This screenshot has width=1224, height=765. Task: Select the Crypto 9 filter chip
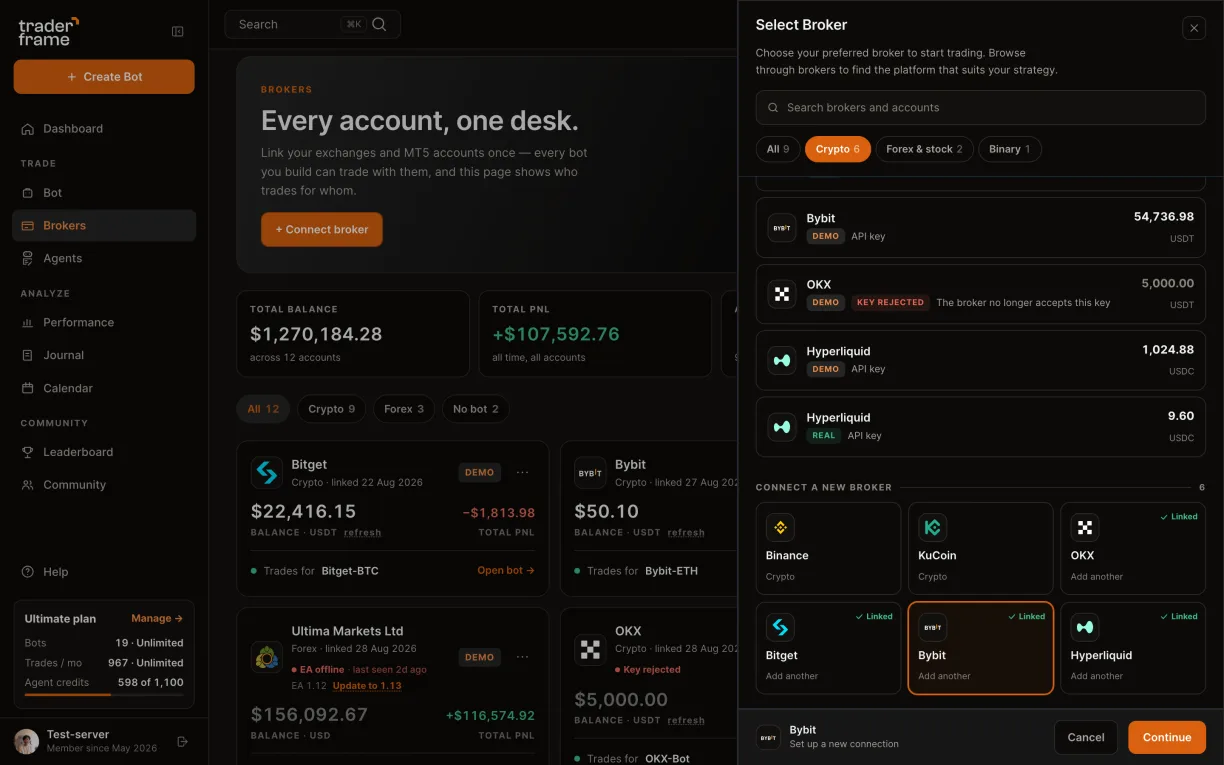331,409
